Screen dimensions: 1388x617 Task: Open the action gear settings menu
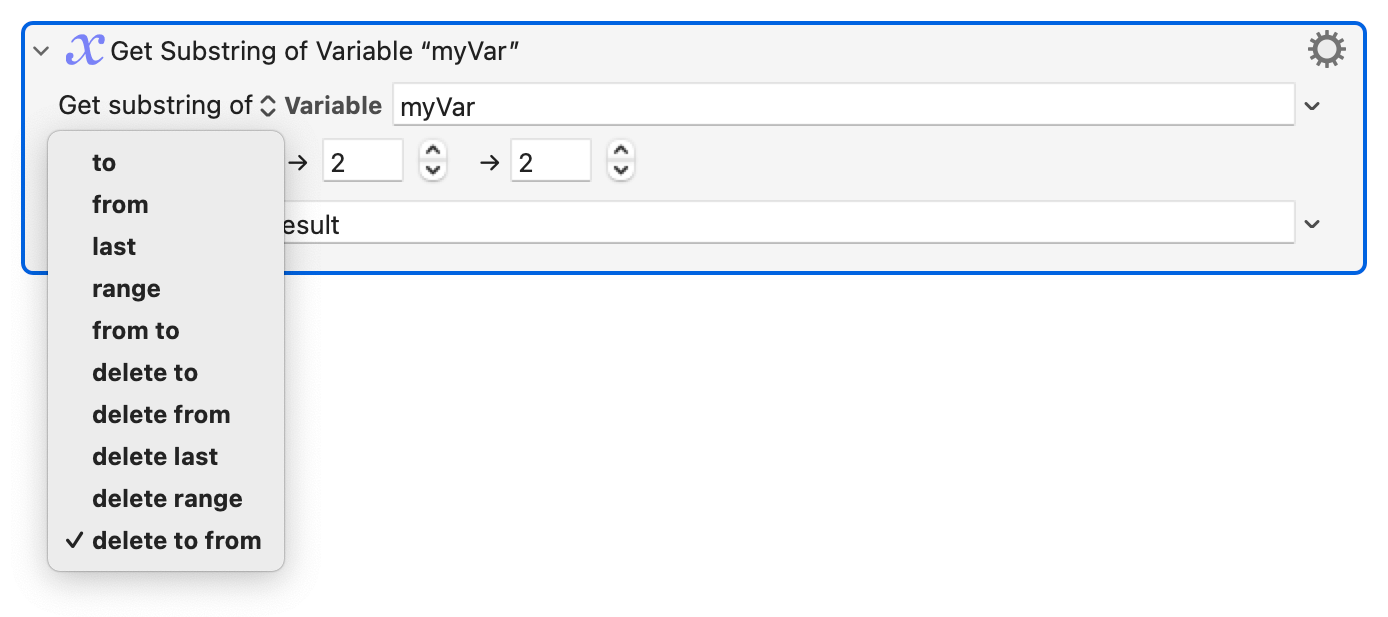click(x=1326, y=50)
